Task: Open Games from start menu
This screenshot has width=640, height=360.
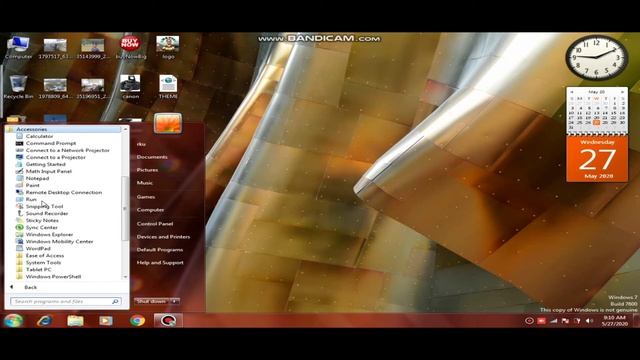Action: tap(146, 197)
